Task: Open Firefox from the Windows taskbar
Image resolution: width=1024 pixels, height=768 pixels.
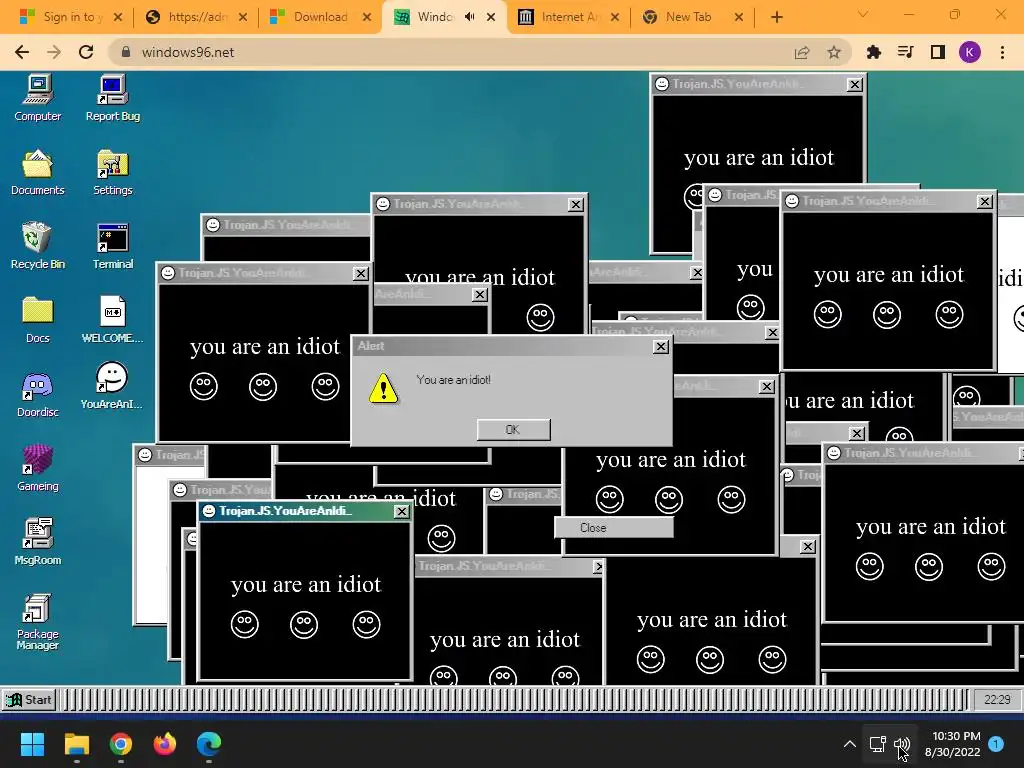Action: [165, 744]
